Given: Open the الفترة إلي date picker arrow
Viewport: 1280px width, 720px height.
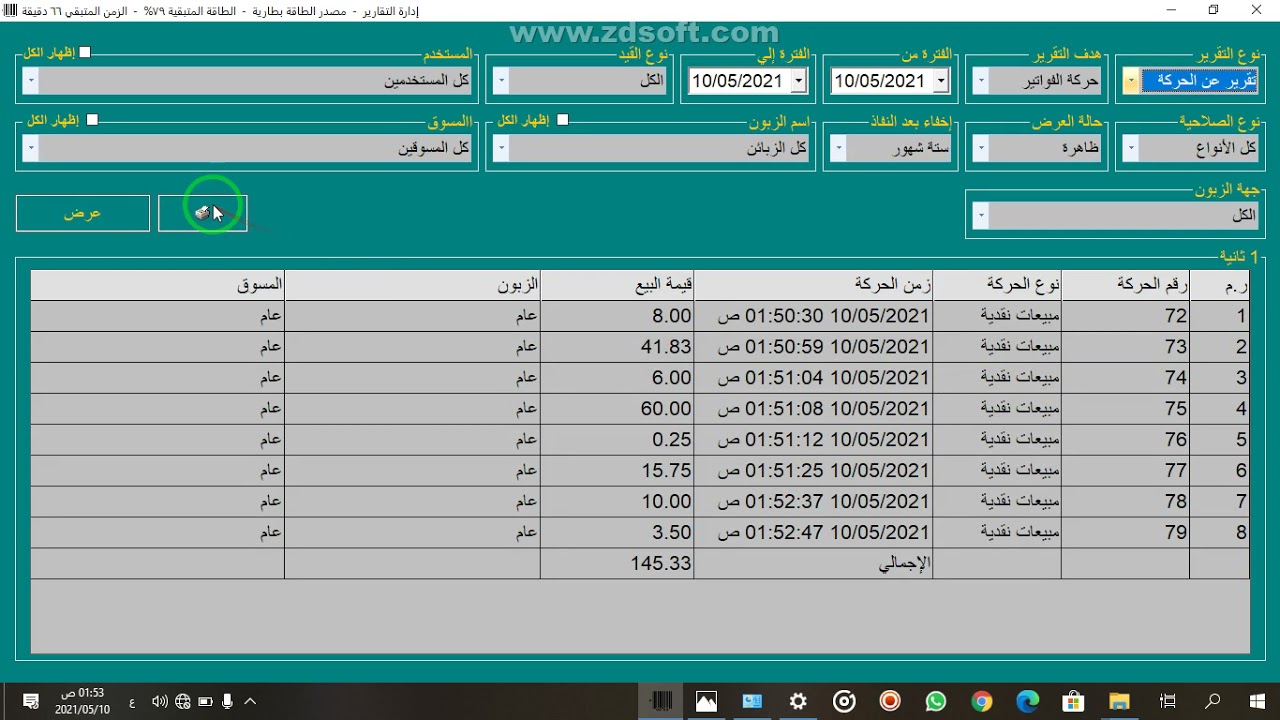Looking at the screenshot, I should (x=798, y=81).
